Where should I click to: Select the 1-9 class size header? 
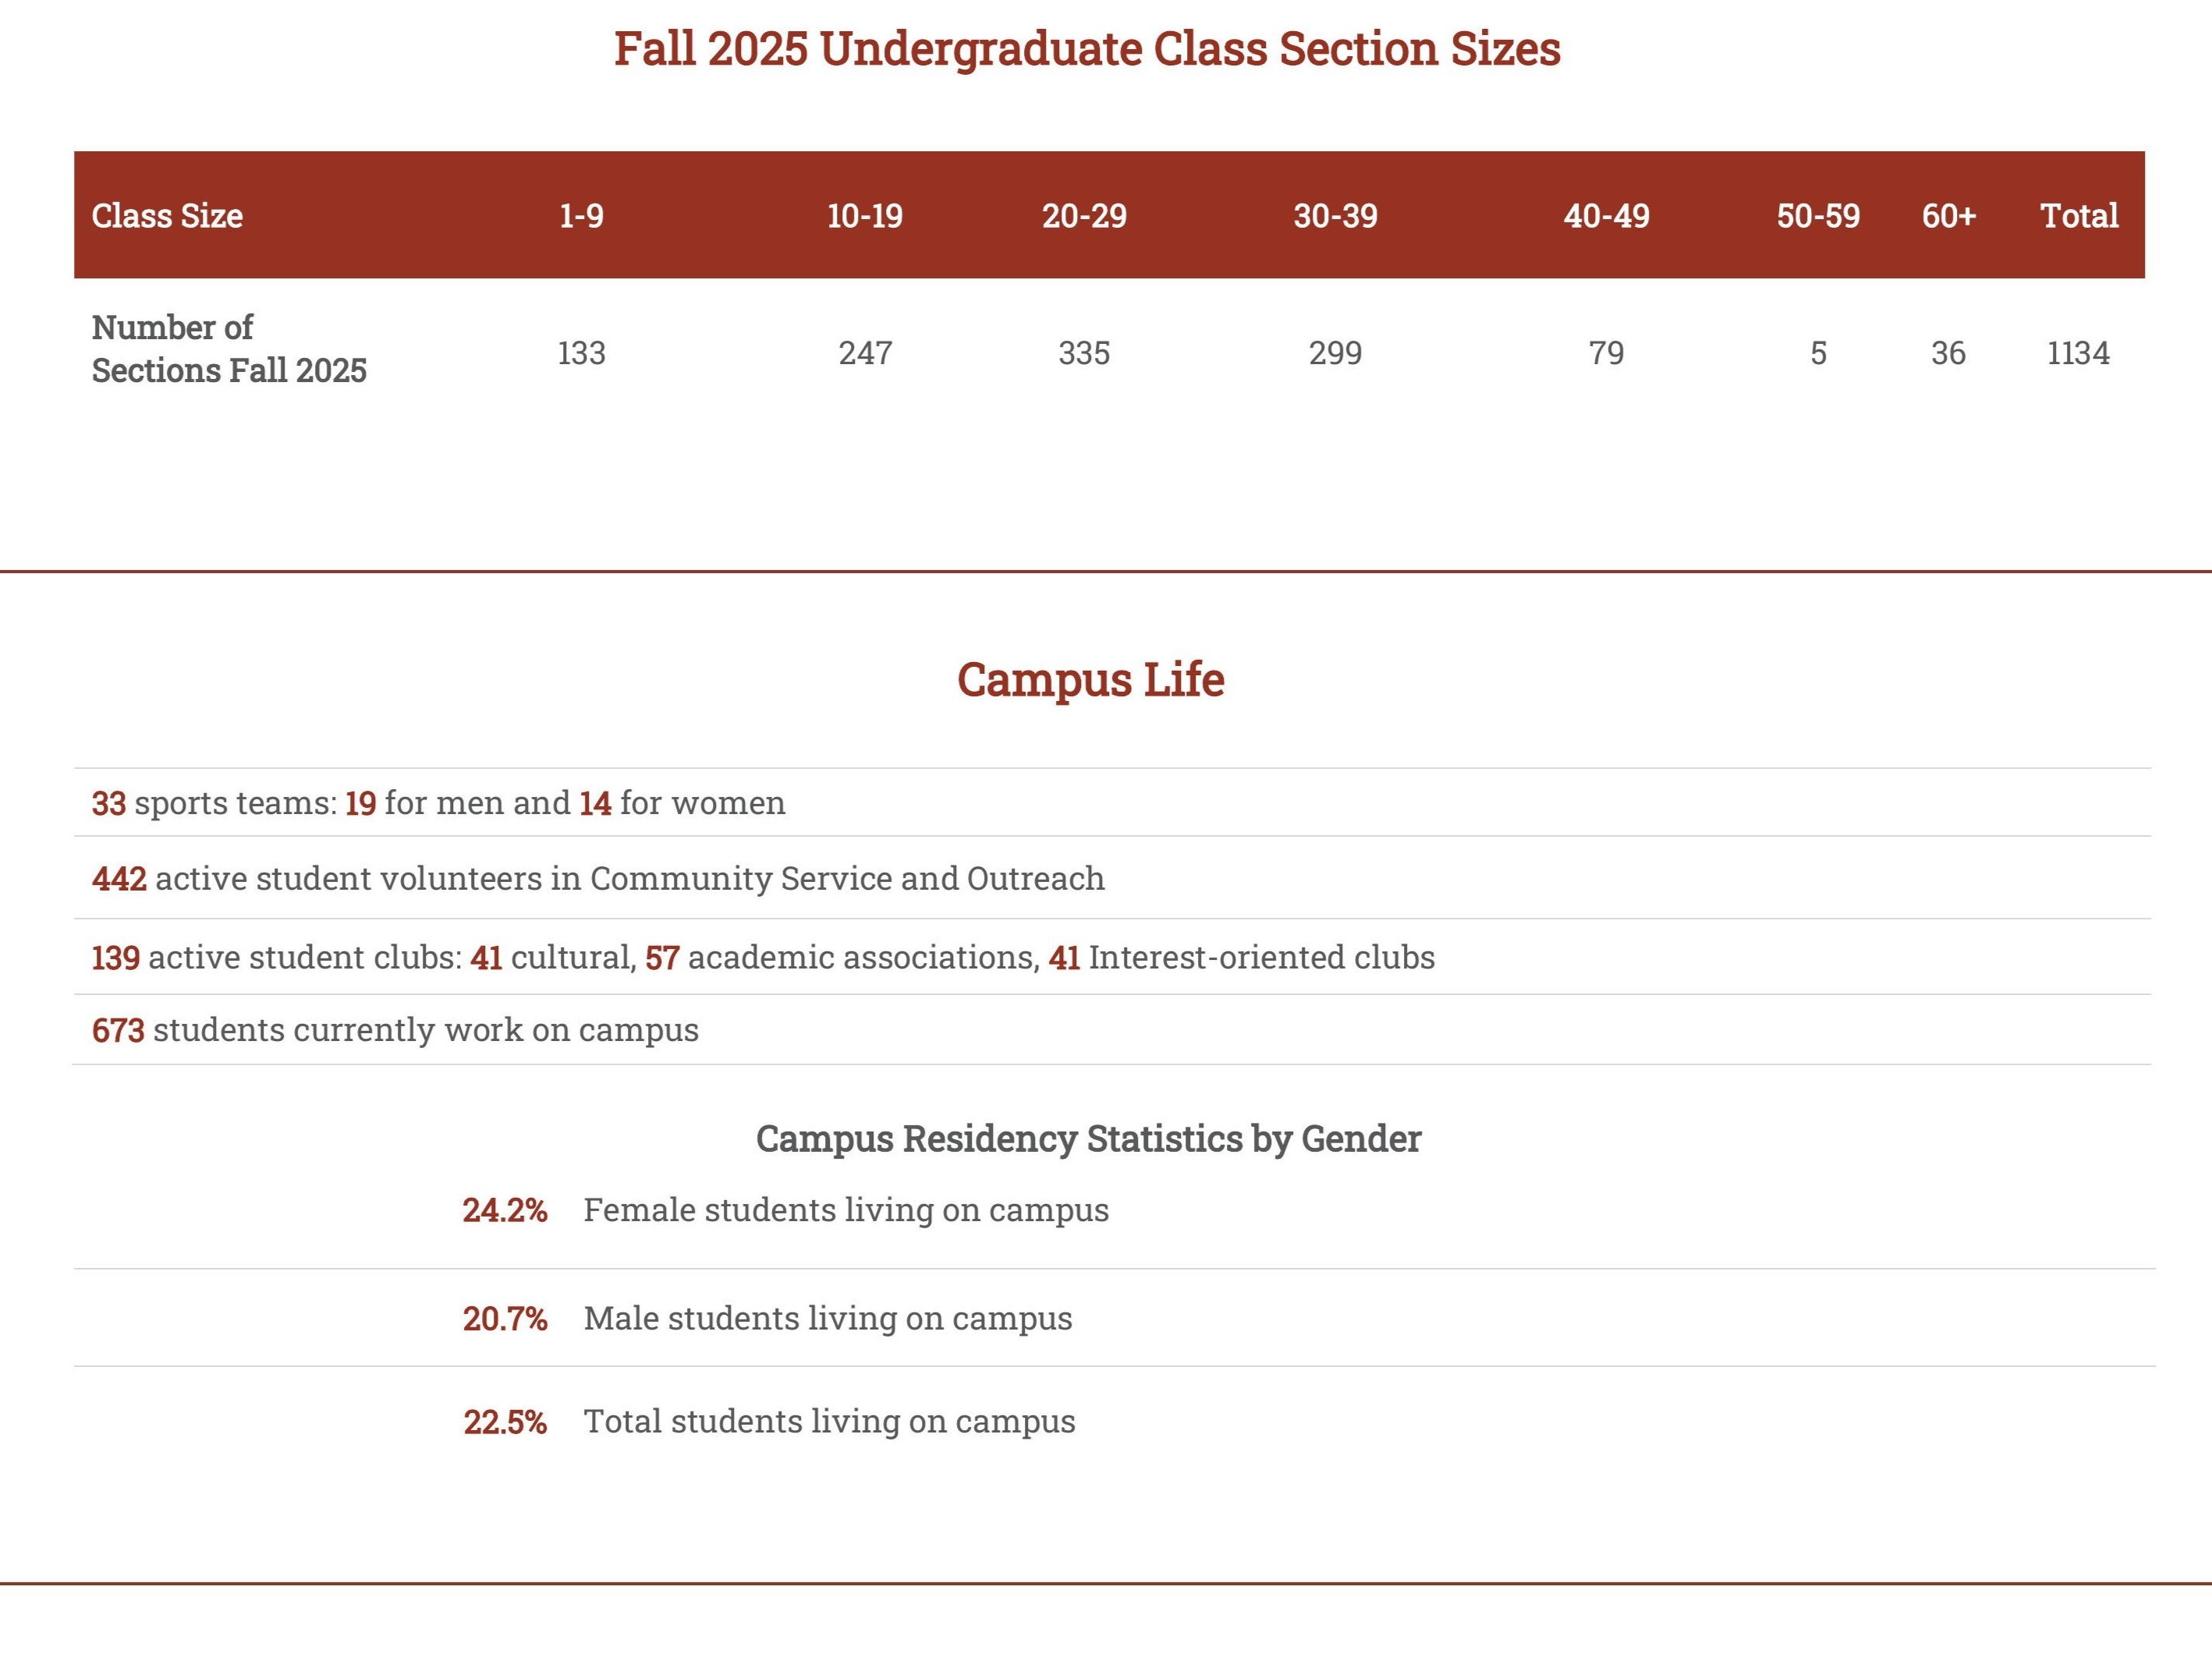(581, 216)
